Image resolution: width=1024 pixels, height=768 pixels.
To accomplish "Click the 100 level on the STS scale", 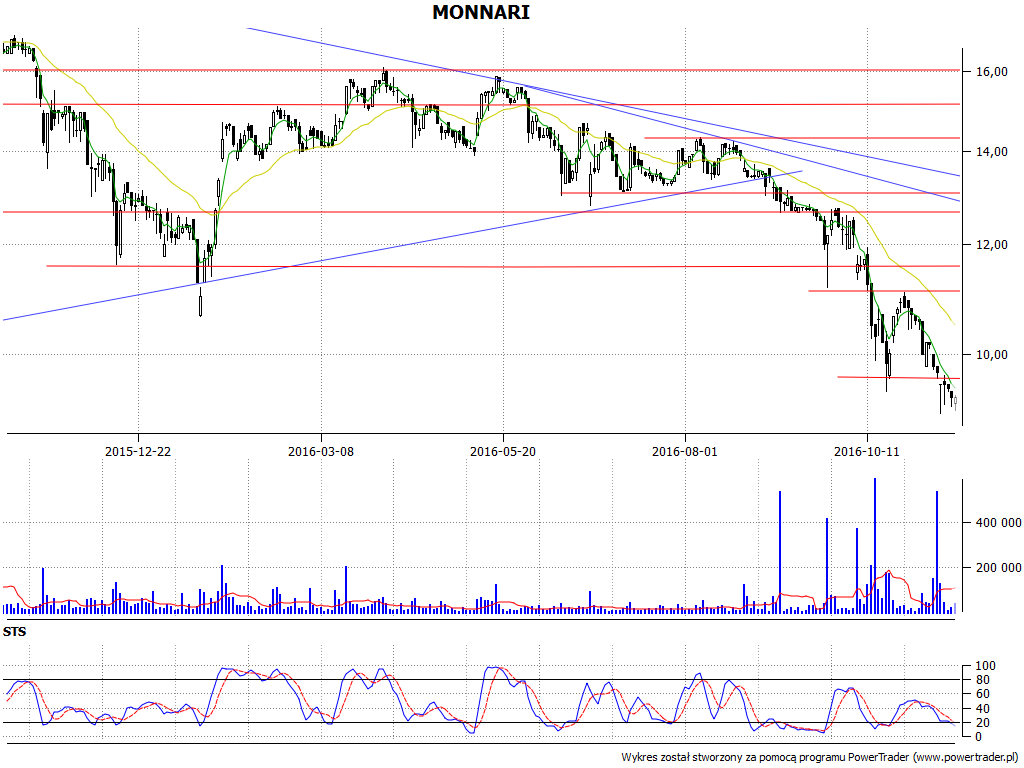I will (985, 666).
